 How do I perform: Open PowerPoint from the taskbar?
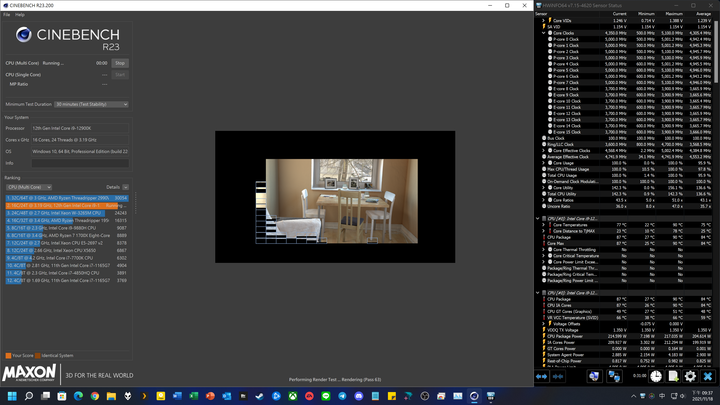[210, 396]
